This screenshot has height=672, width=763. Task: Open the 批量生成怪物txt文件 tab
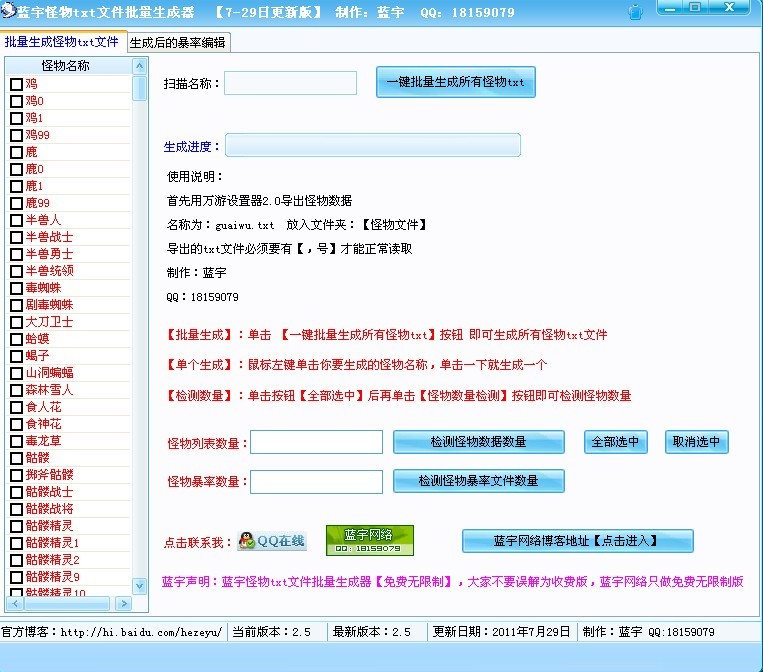pos(62,42)
